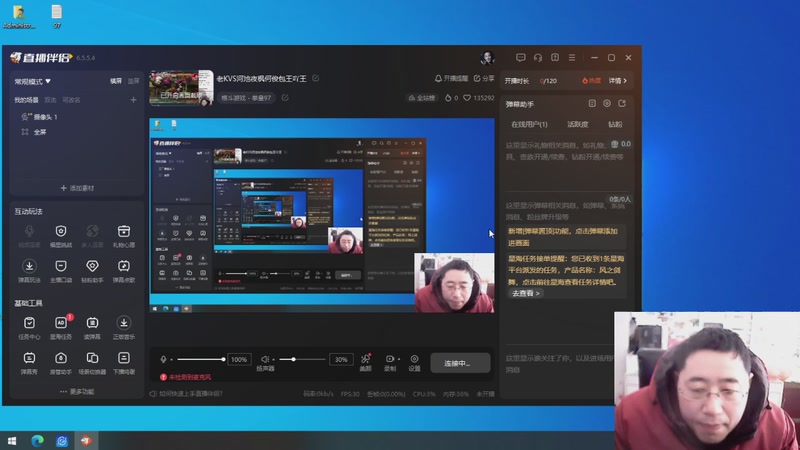Click 连接中... start stream button
The image size is (800, 450).
tap(460, 363)
